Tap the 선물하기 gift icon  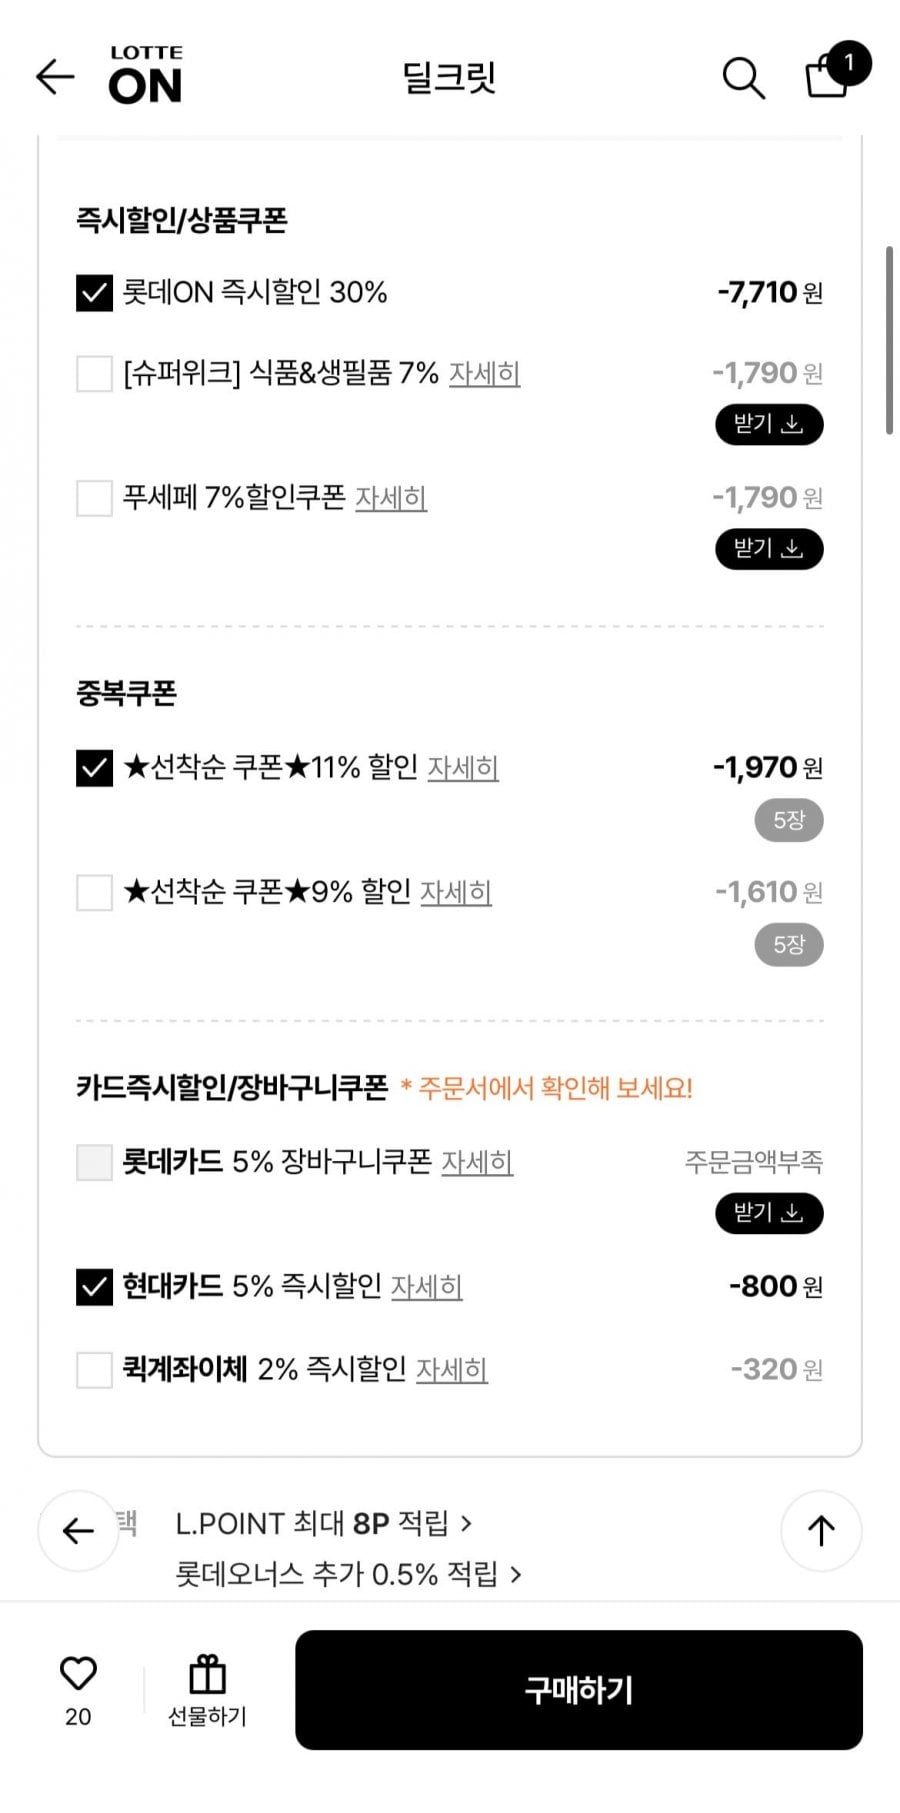[x=207, y=1677]
